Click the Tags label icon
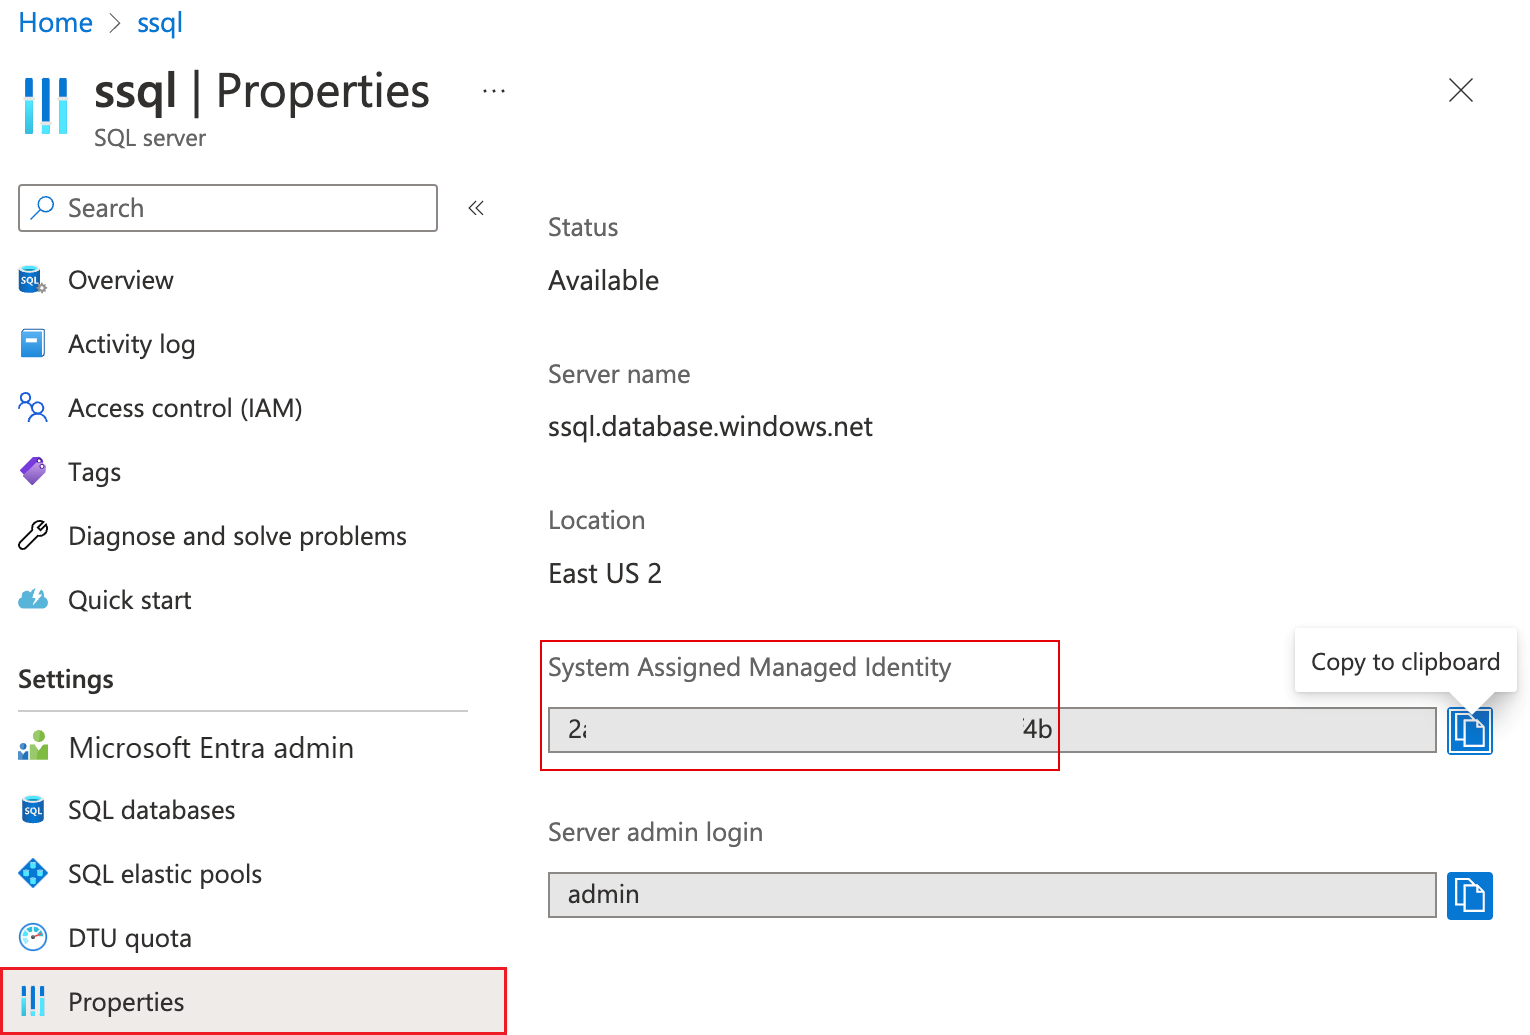 32,471
